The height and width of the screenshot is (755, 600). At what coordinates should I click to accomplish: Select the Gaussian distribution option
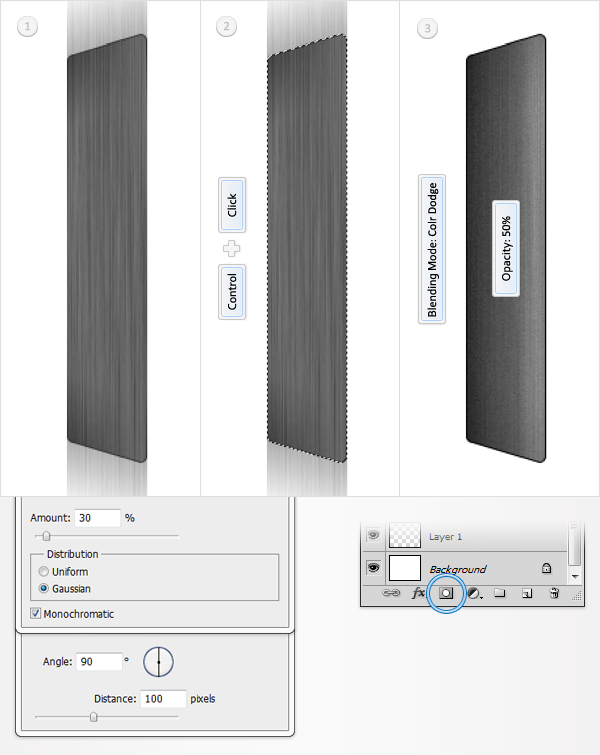pos(44,588)
